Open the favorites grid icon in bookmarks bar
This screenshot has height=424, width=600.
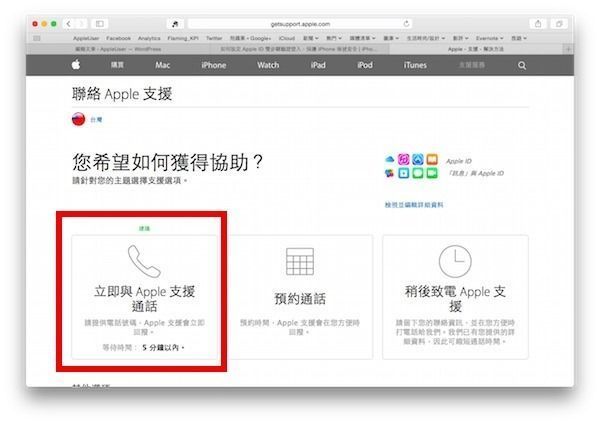[x=37, y=38]
